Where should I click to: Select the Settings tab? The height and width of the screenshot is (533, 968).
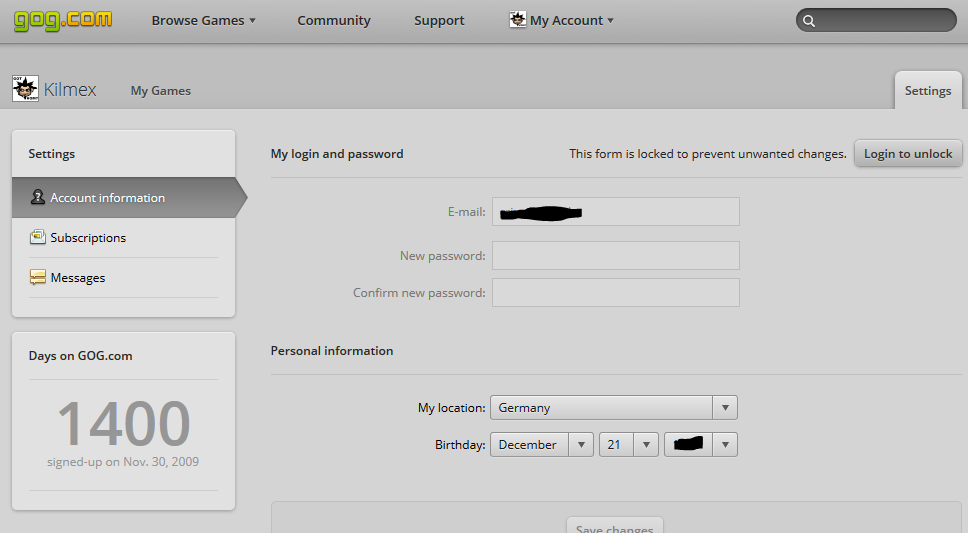tap(928, 91)
